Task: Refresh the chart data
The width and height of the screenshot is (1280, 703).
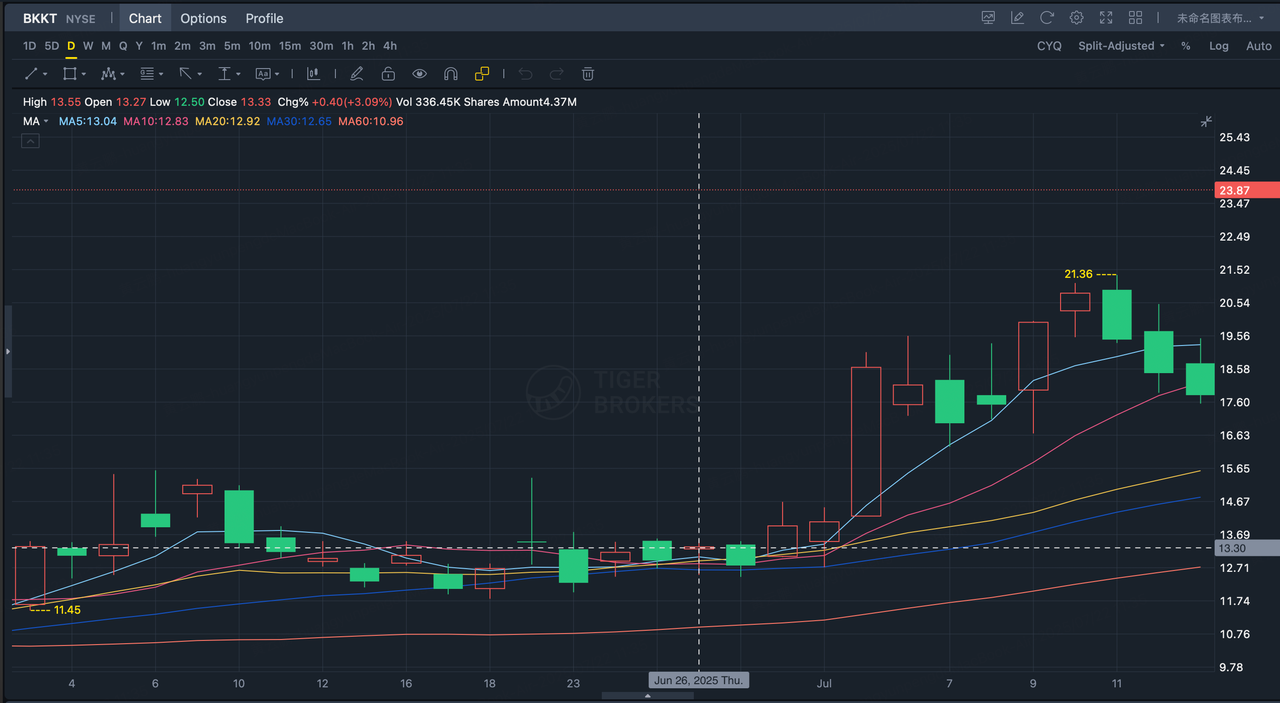Action: coord(1047,17)
